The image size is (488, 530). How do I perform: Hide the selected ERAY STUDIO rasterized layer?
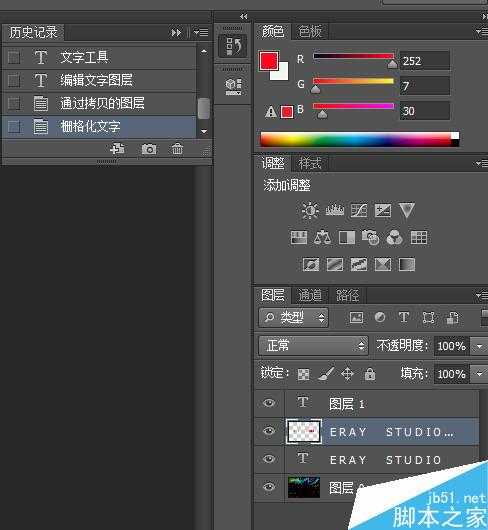click(269, 431)
